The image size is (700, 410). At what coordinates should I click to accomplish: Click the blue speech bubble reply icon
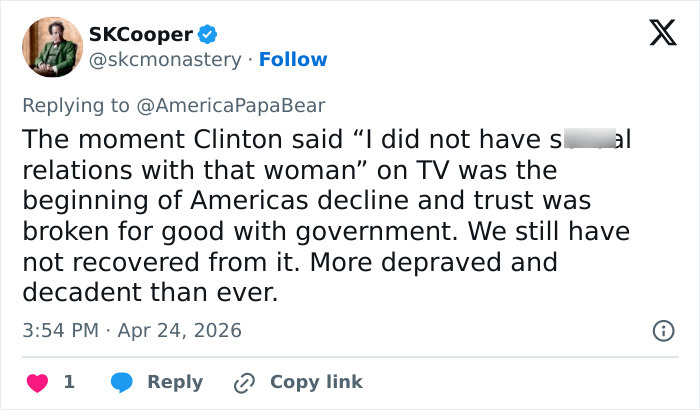(122, 382)
